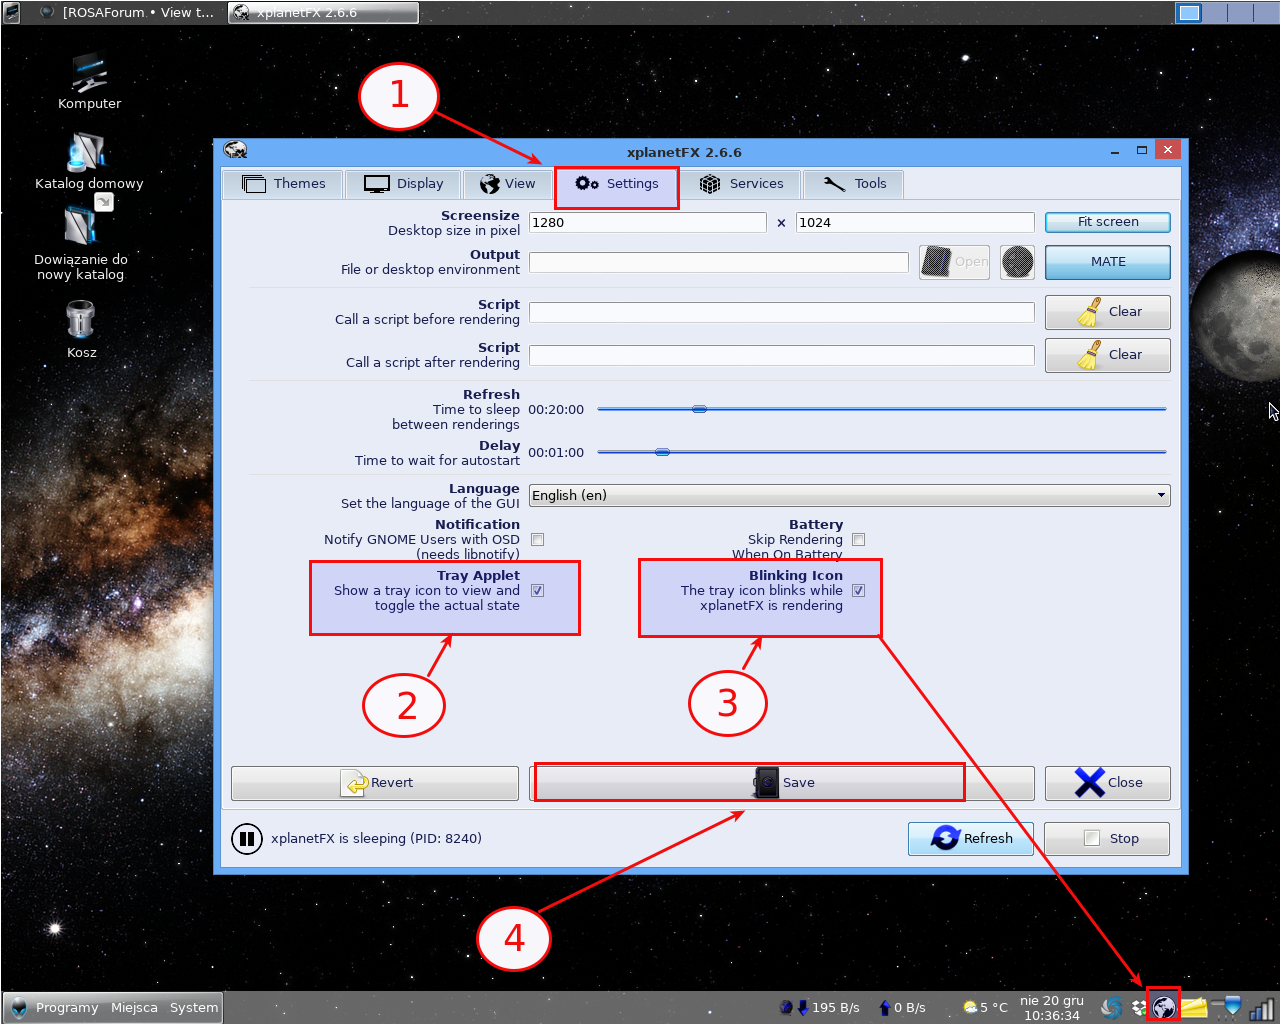Image resolution: width=1280 pixels, height=1024 pixels.
Task: Click the Delay time slider handle
Action: click(662, 452)
